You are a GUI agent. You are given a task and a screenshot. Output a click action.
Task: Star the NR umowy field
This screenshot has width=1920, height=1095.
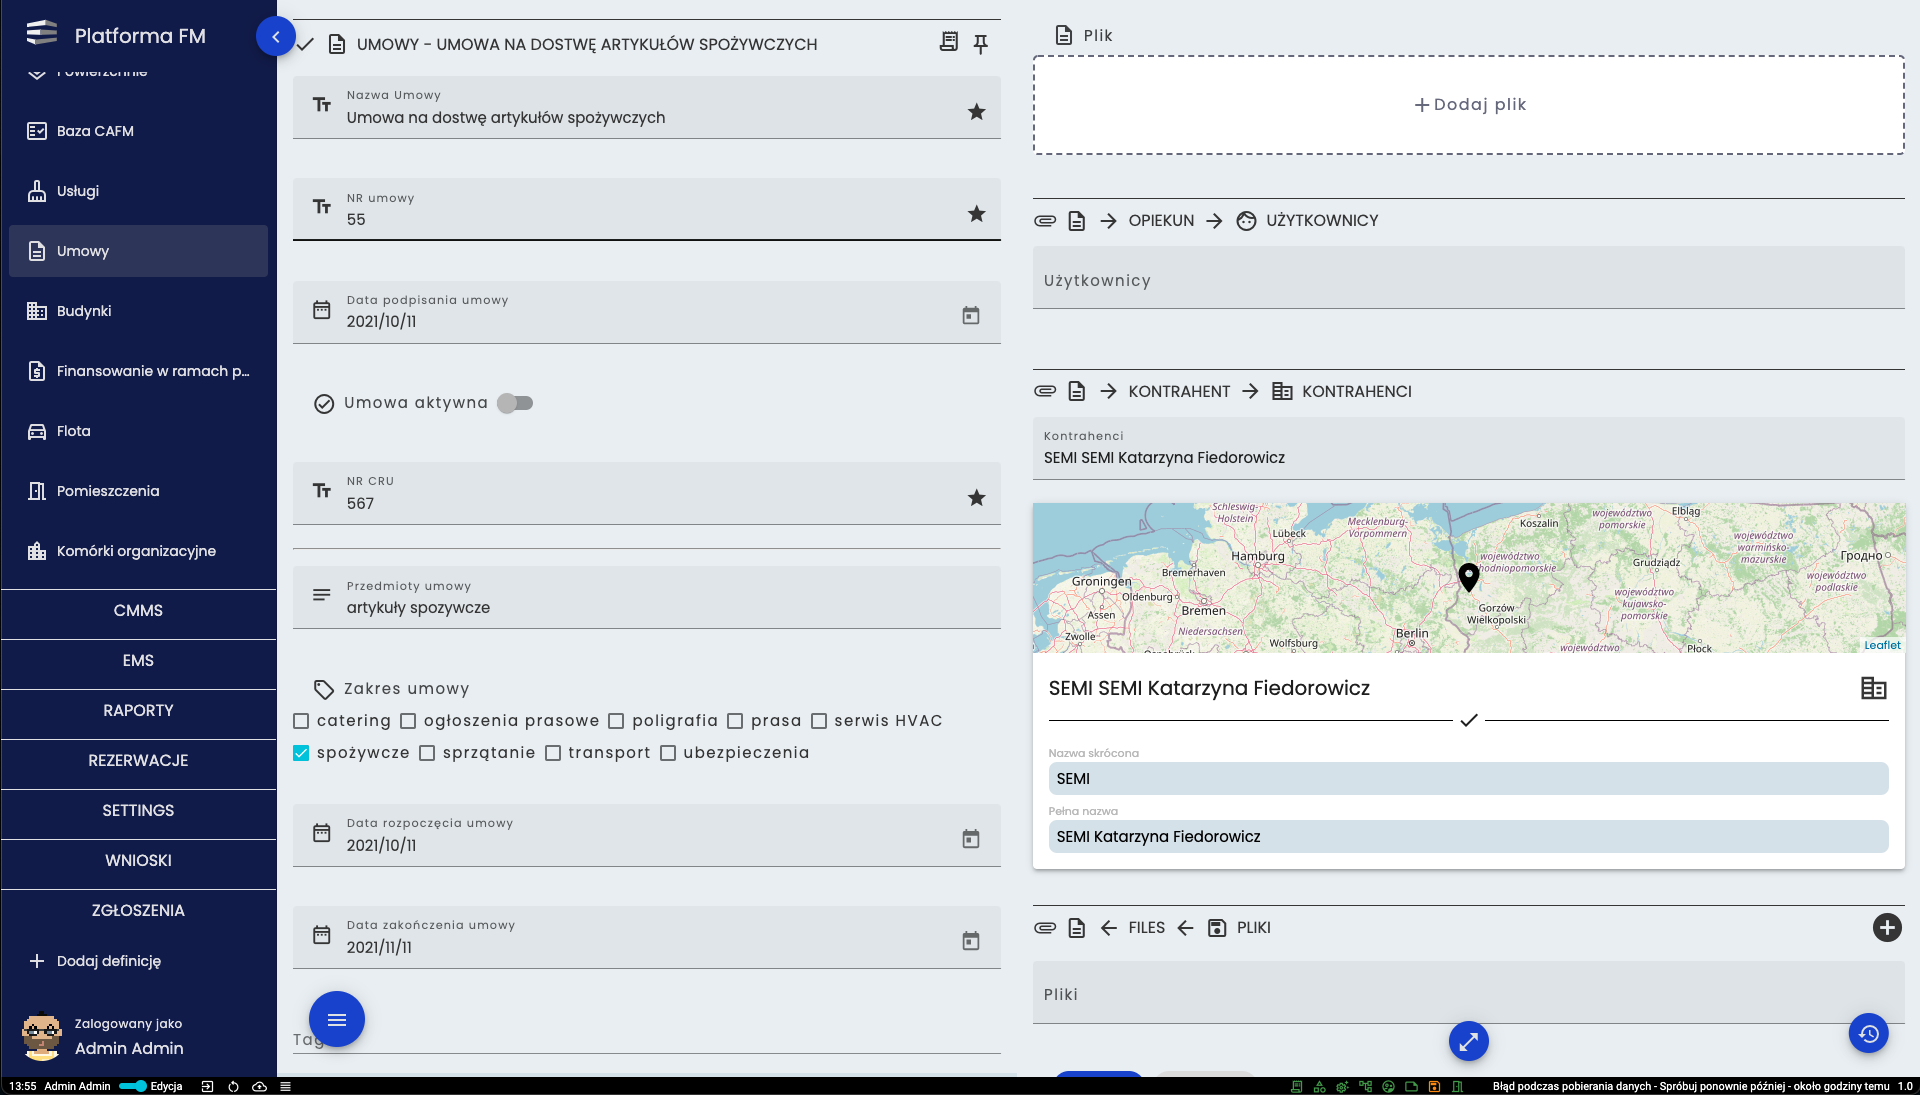[976, 214]
